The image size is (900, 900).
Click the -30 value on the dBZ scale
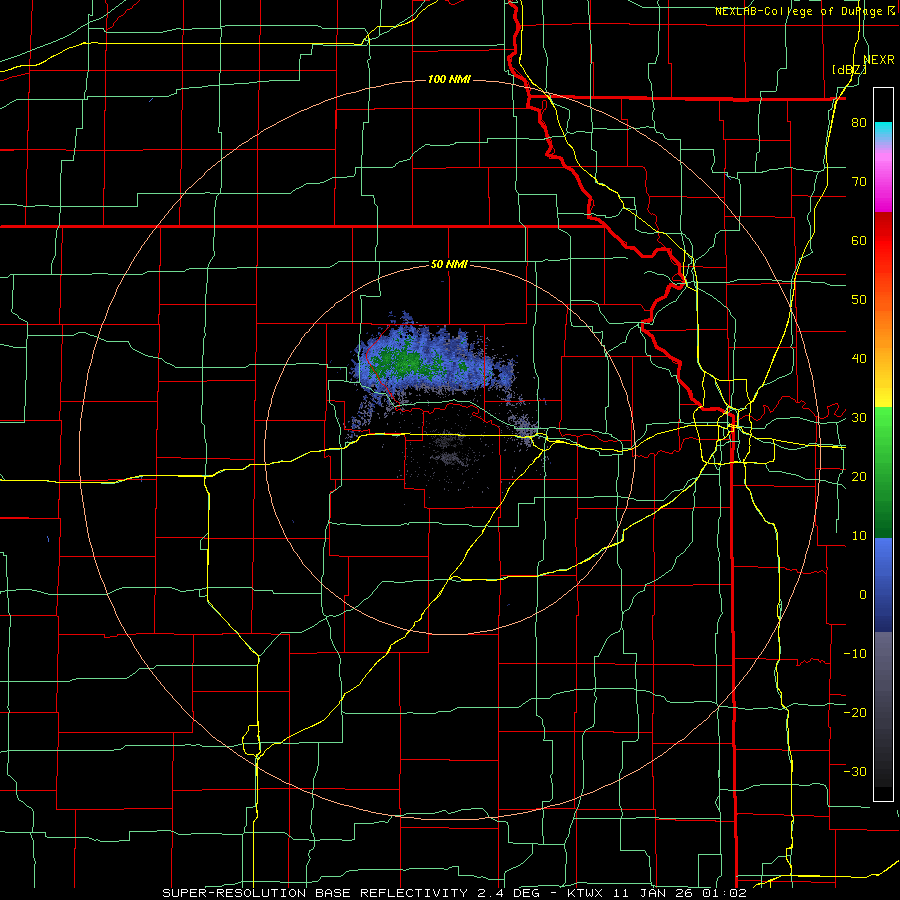(855, 771)
